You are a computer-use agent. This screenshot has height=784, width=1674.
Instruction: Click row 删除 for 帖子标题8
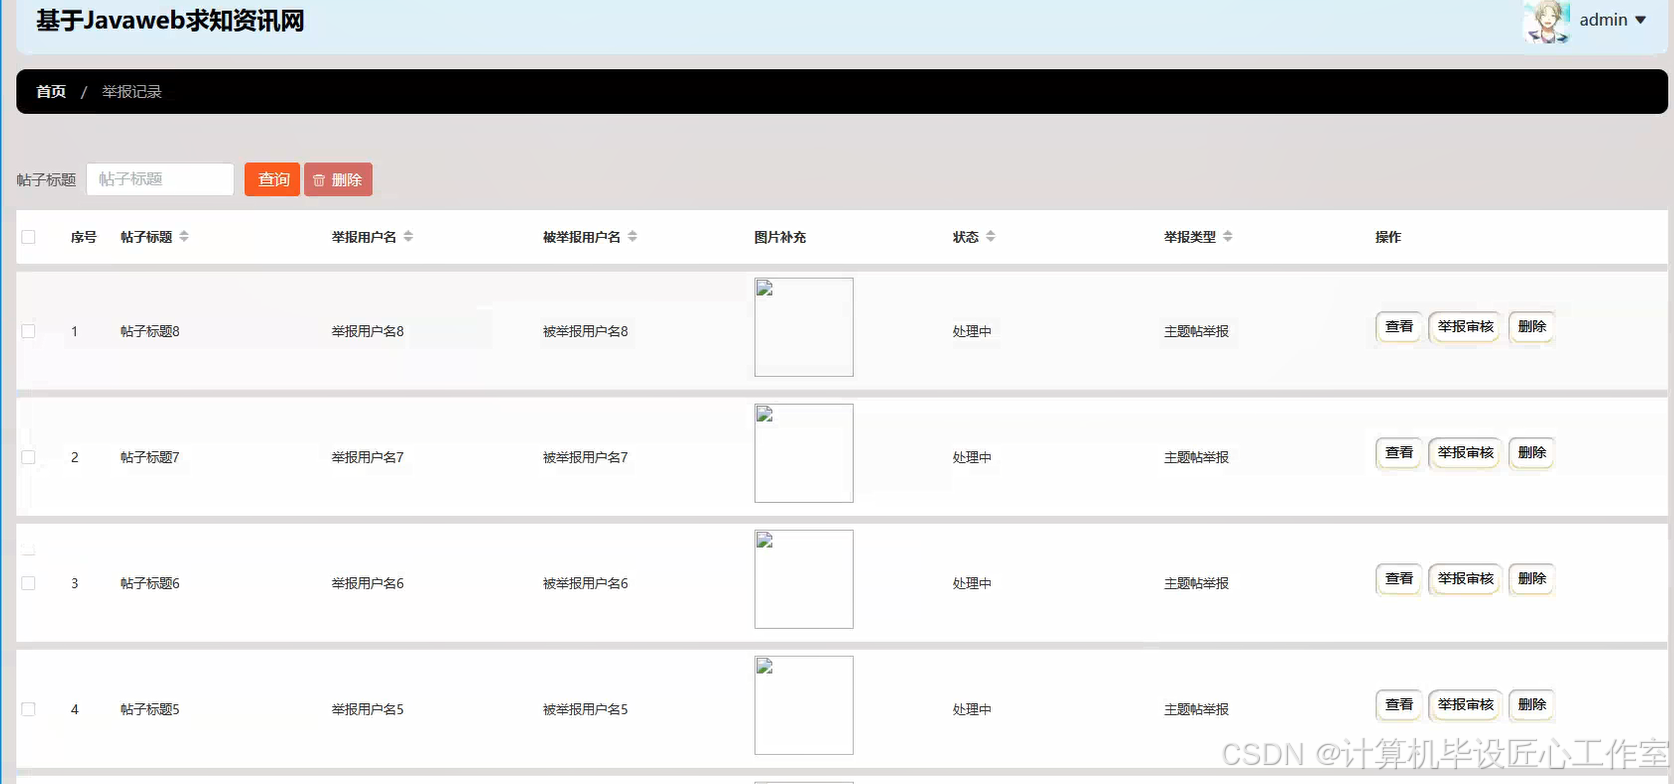coord(1531,327)
